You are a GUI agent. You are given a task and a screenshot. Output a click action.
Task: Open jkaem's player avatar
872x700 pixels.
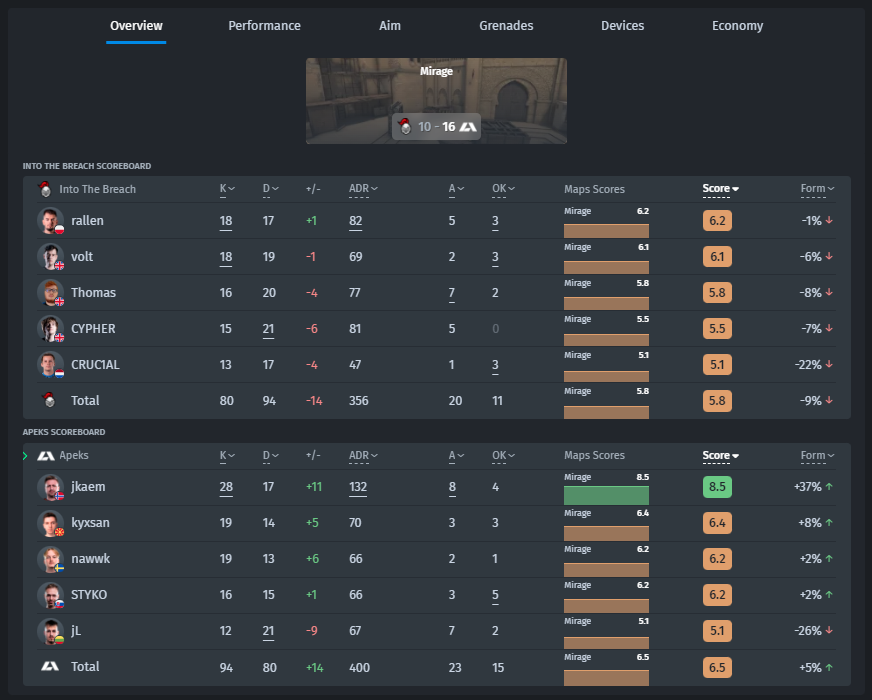click(x=51, y=487)
